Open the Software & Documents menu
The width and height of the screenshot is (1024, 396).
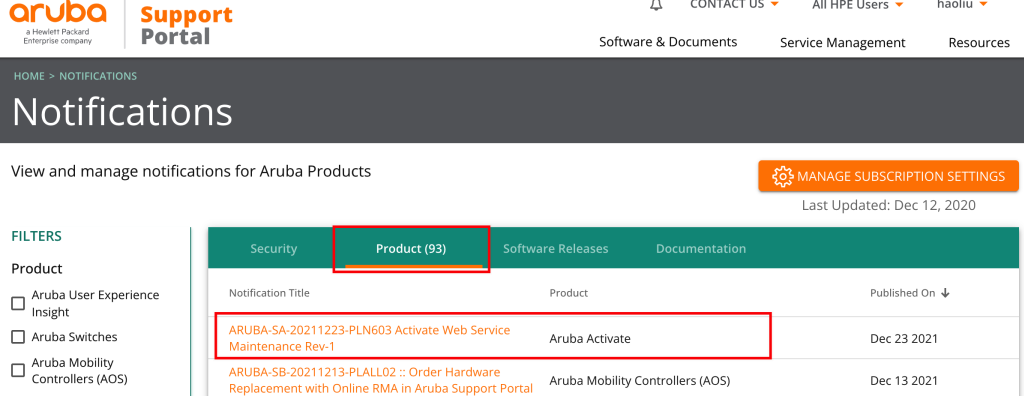(x=668, y=42)
